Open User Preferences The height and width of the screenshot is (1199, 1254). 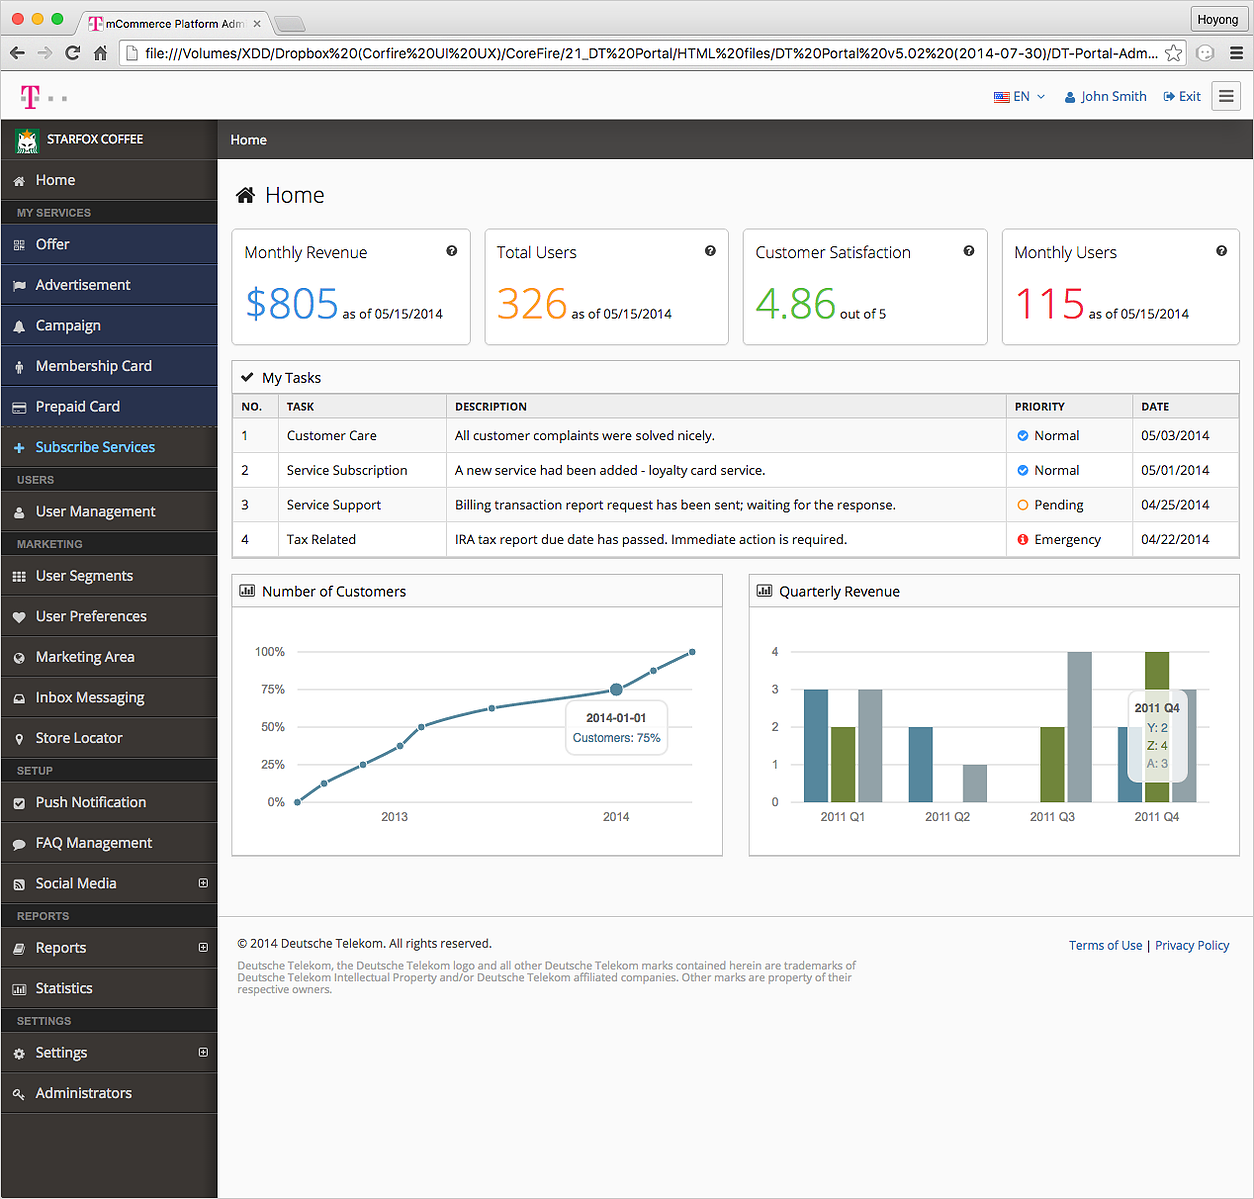[109, 616]
